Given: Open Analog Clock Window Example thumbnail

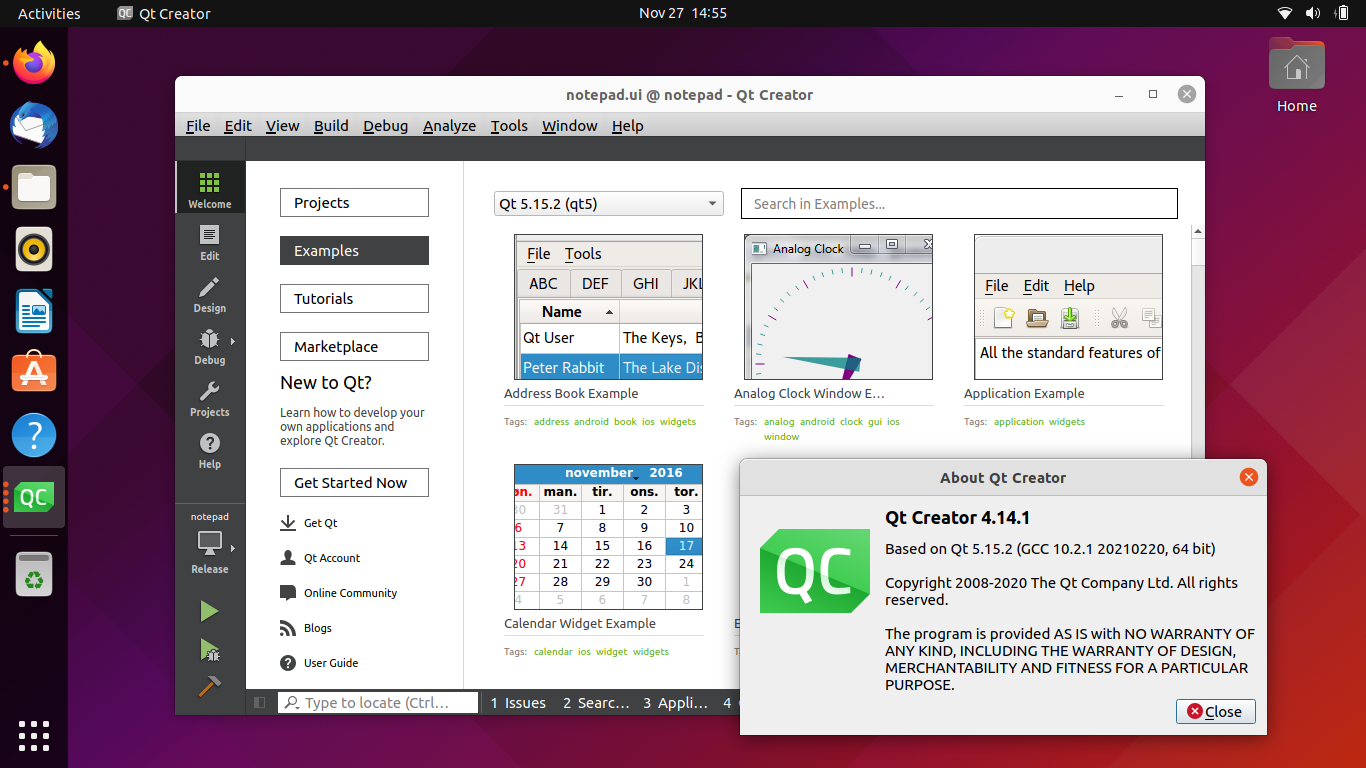Looking at the screenshot, I should 838,307.
